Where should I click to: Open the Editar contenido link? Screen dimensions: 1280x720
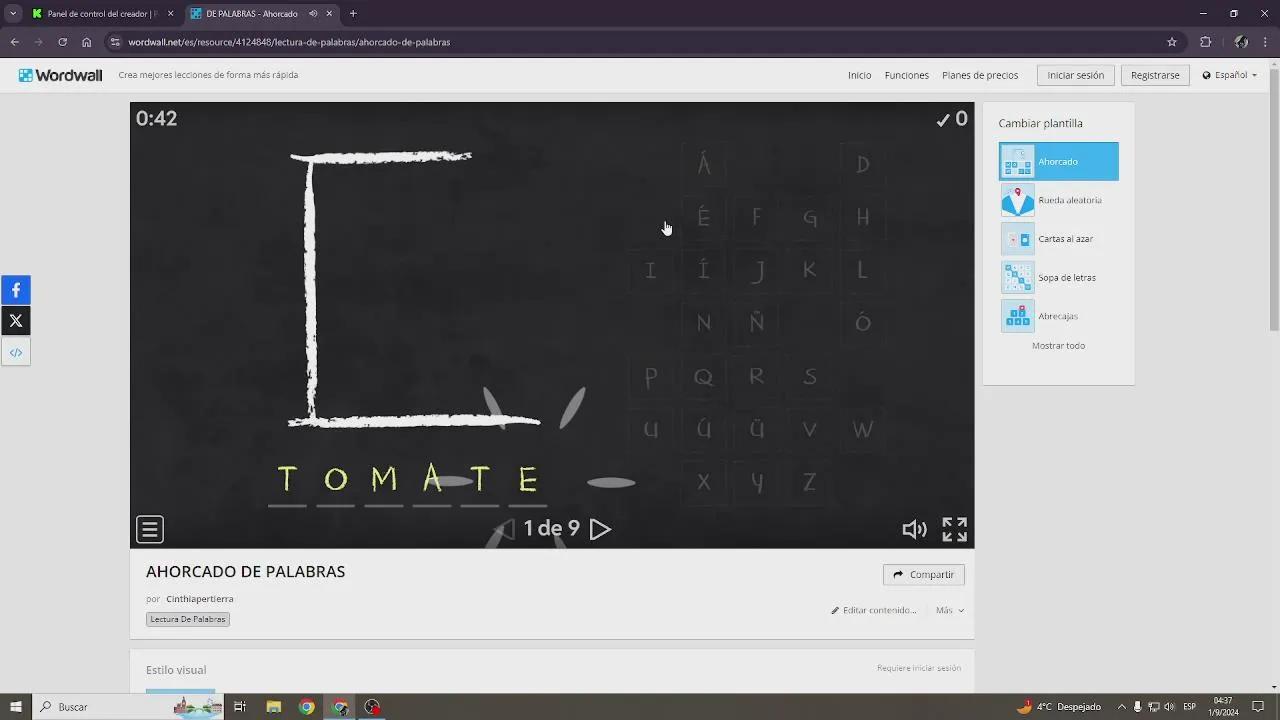click(880, 610)
